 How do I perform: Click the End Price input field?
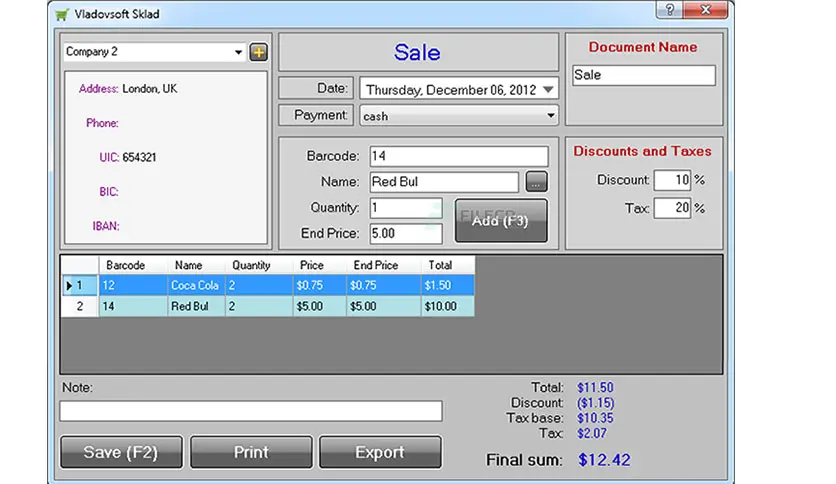click(405, 233)
